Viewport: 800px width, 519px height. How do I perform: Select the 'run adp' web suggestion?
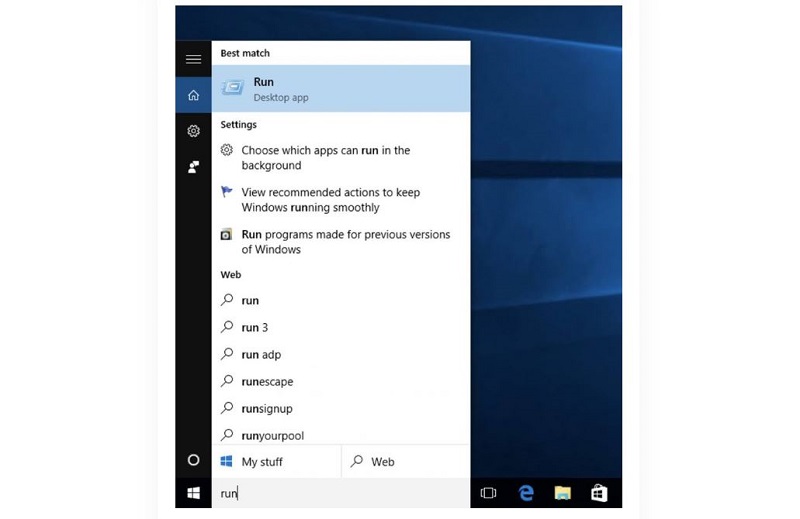point(341,354)
